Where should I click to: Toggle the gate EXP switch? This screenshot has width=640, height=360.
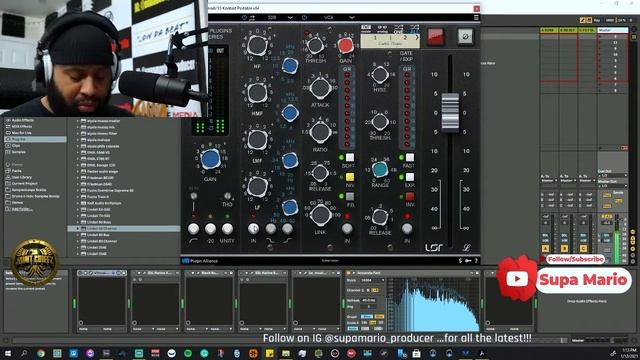point(409,177)
